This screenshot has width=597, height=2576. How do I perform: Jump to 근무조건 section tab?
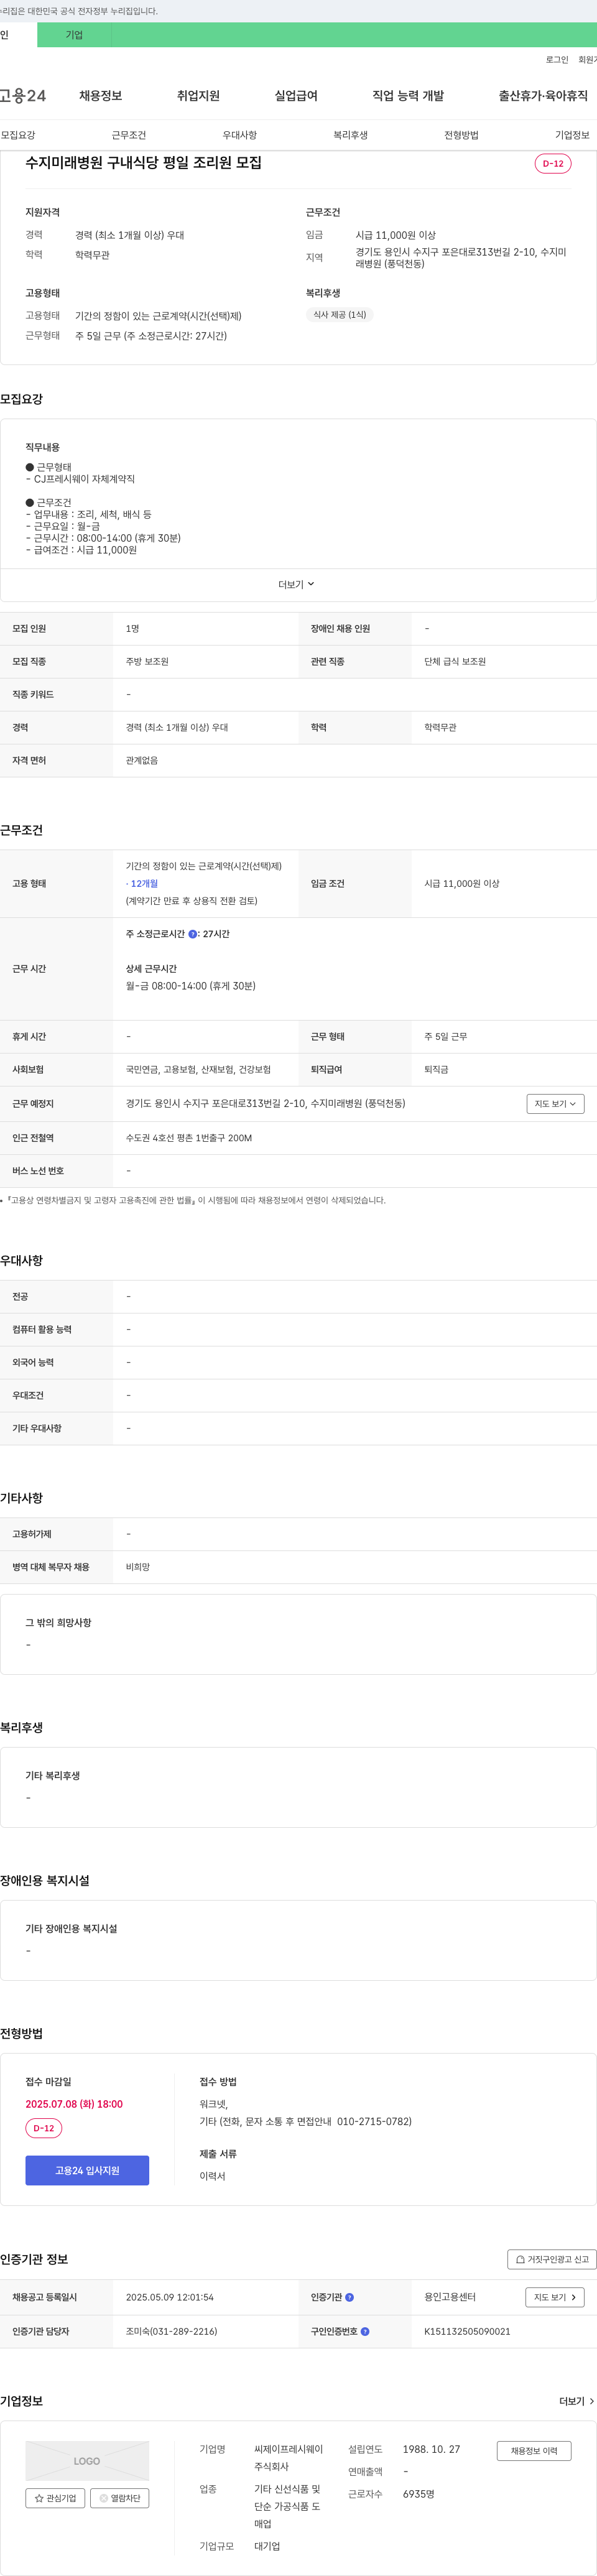(x=129, y=135)
